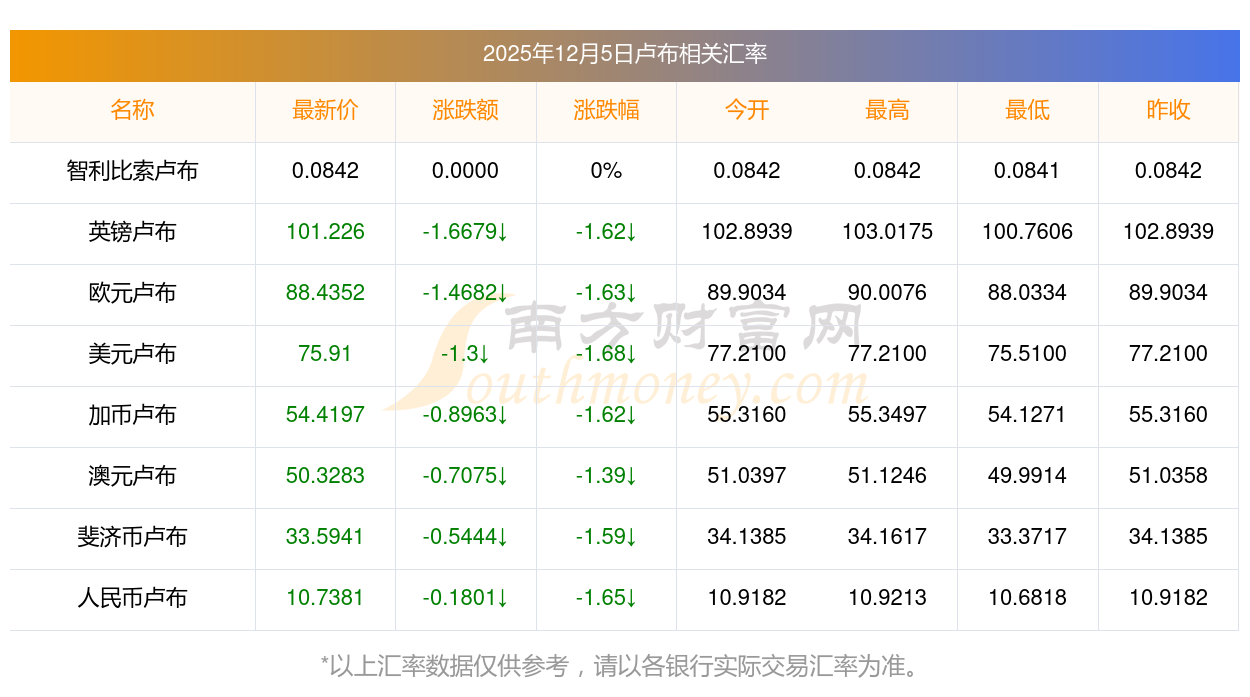This screenshot has width=1250, height=697.
Task: Click the row name '欧元卢布'
Action: tap(132, 293)
